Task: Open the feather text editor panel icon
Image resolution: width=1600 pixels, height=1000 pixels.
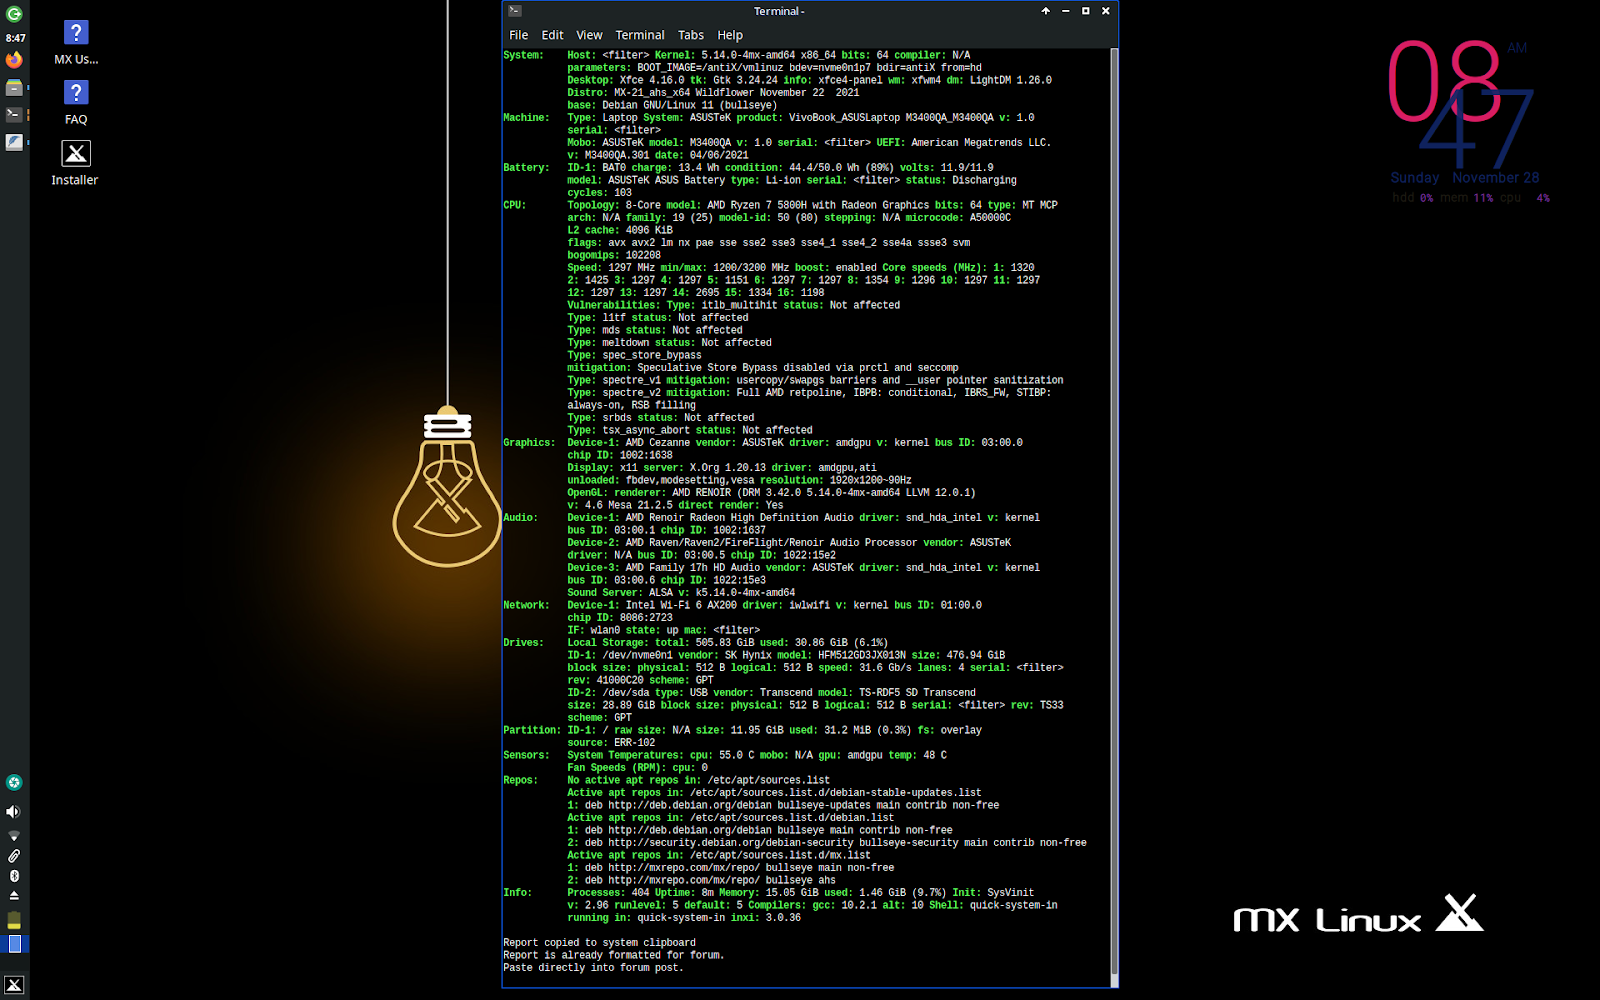Action: point(14,142)
